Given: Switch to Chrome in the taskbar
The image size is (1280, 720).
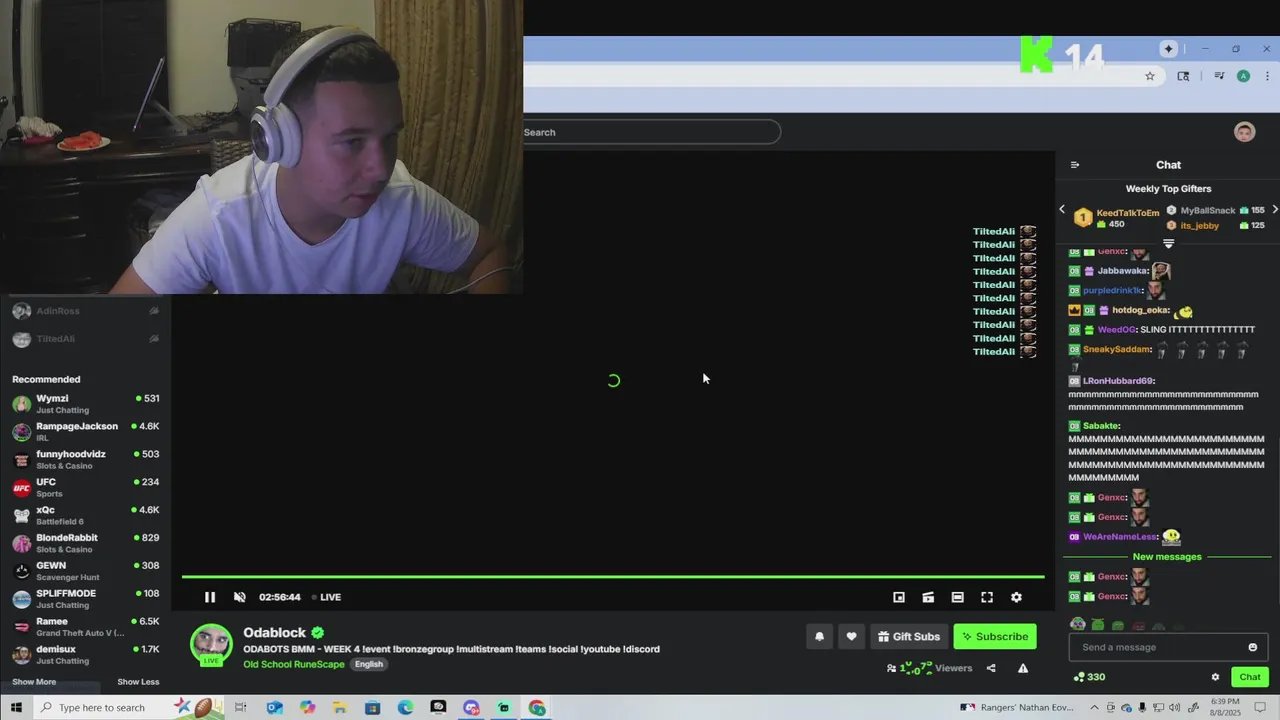Looking at the screenshot, I should click(x=537, y=707).
